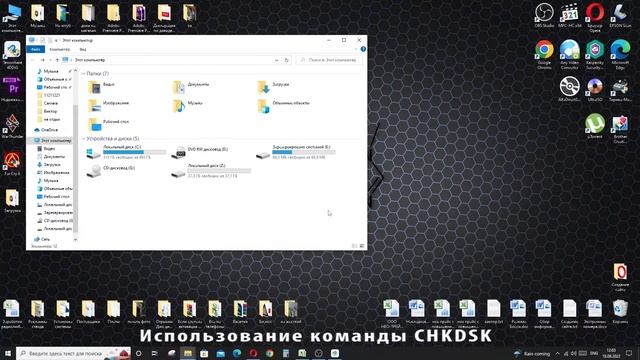Open UltraISO desktop shortcut

click(595, 89)
